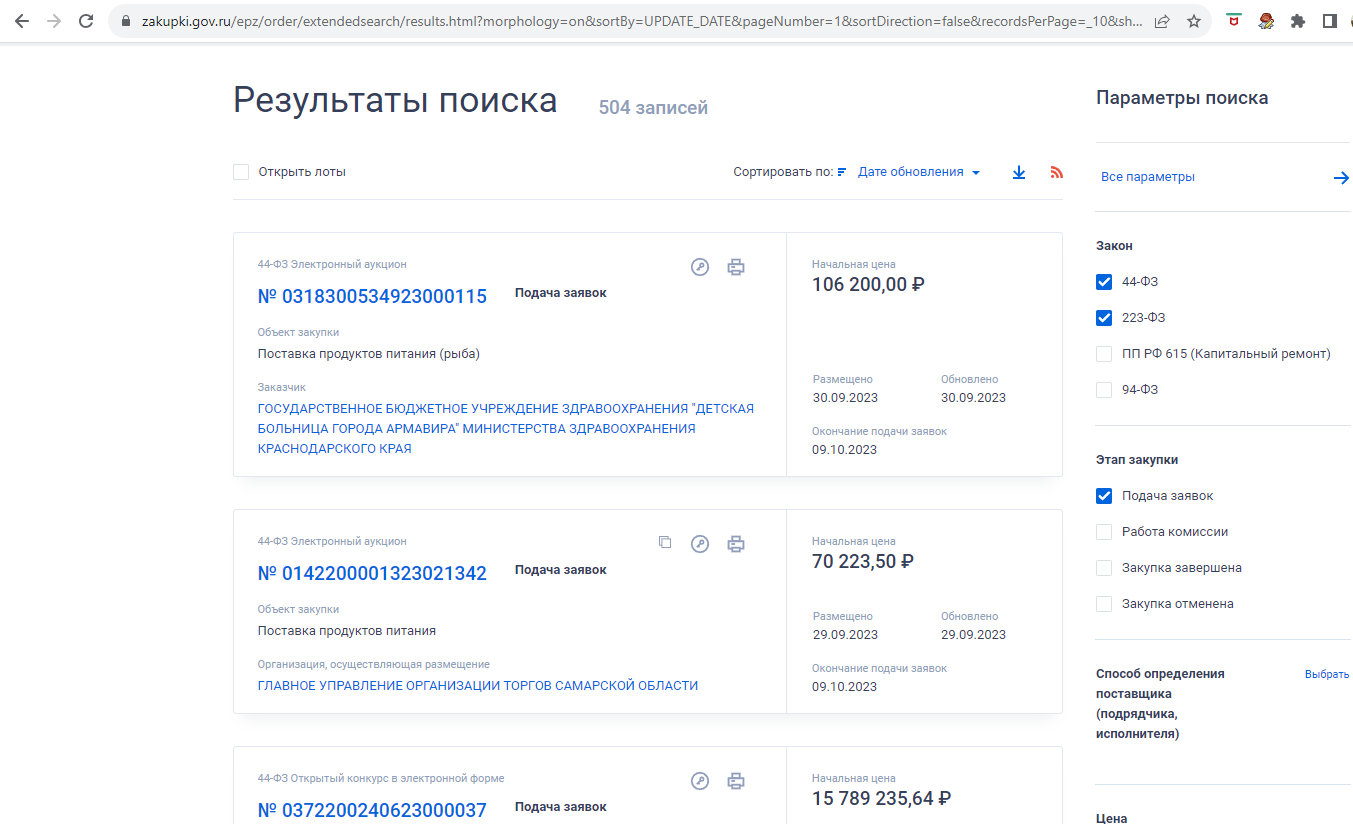Image resolution: width=1353 pixels, height=824 pixels.
Task: Reload the page with refresh icon
Action: click(86, 21)
